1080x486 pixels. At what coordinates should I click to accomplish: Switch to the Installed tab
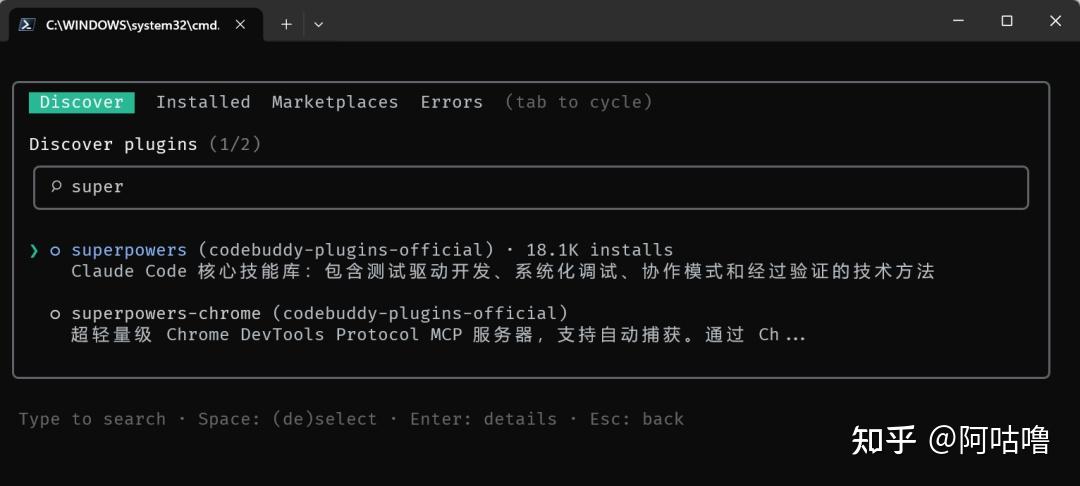(203, 102)
